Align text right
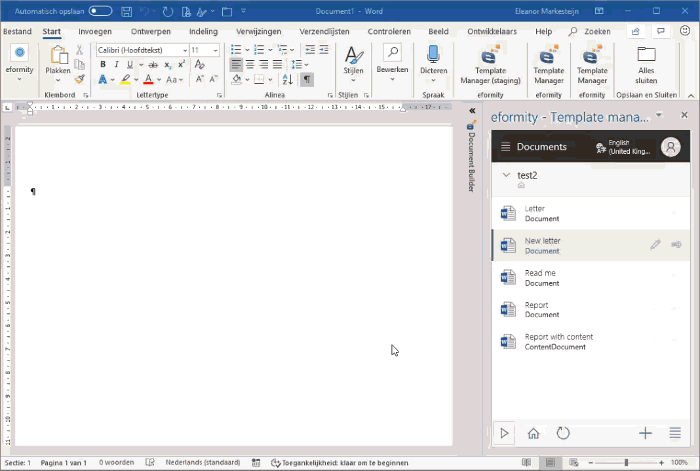700x471 pixels. pyautogui.click(x=263, y=65)
